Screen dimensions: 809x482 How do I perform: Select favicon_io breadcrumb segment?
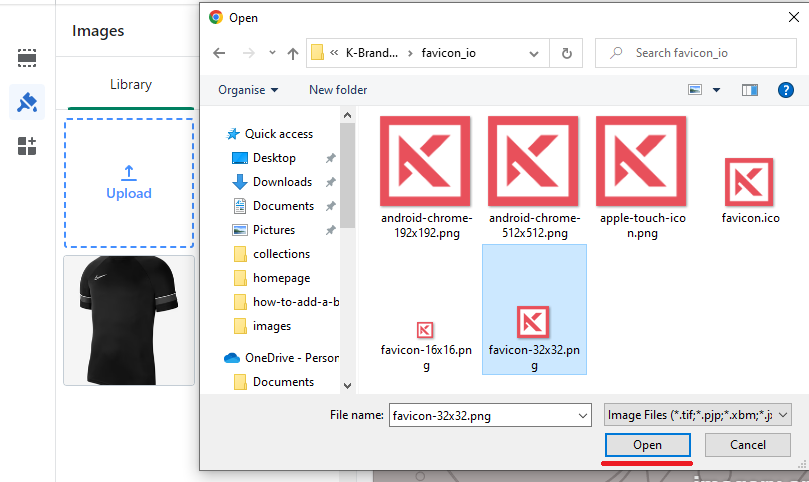coord(448,53)
